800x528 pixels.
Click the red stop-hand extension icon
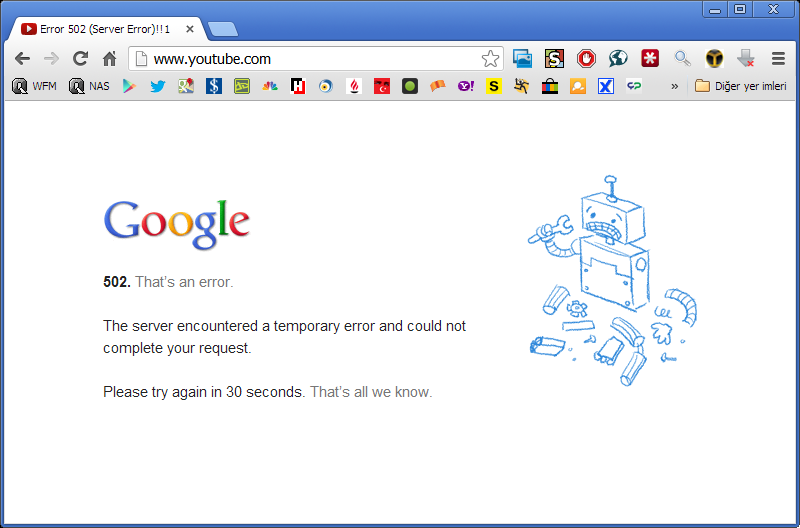tap(586, 59)
